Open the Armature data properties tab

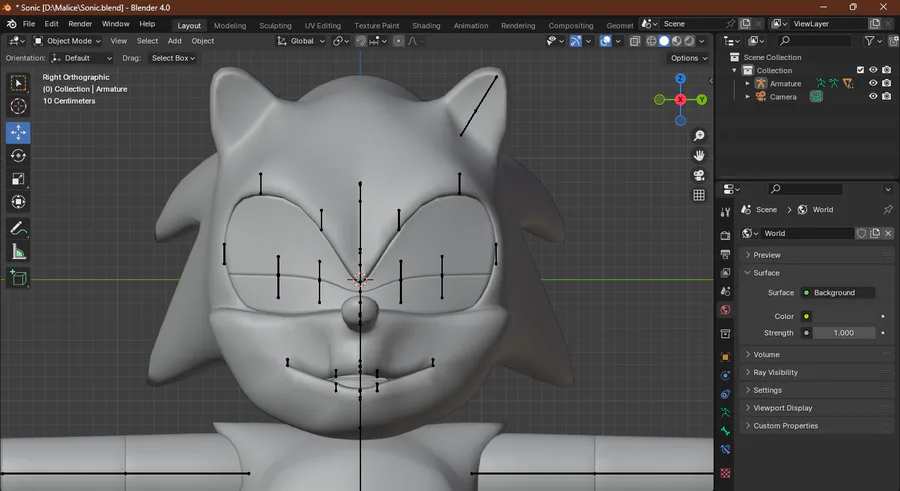tap(726, 412)
